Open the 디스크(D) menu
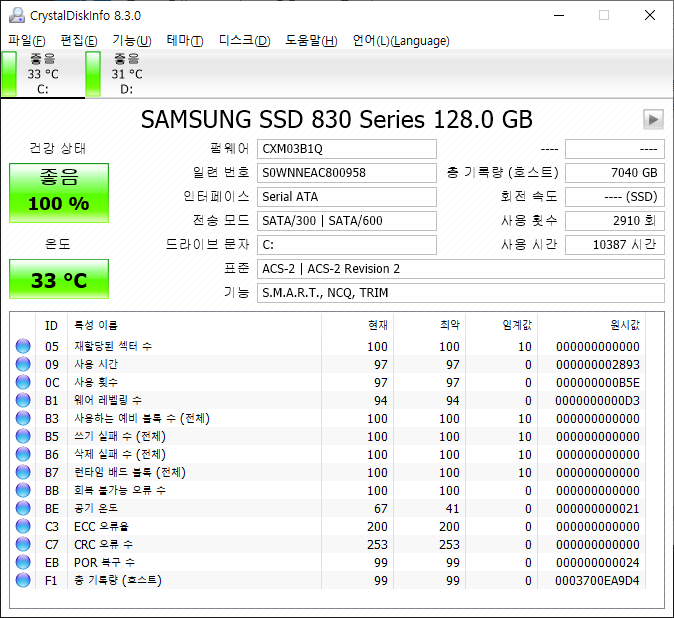Screen dimensions: 674x618 tap(244, 41)
